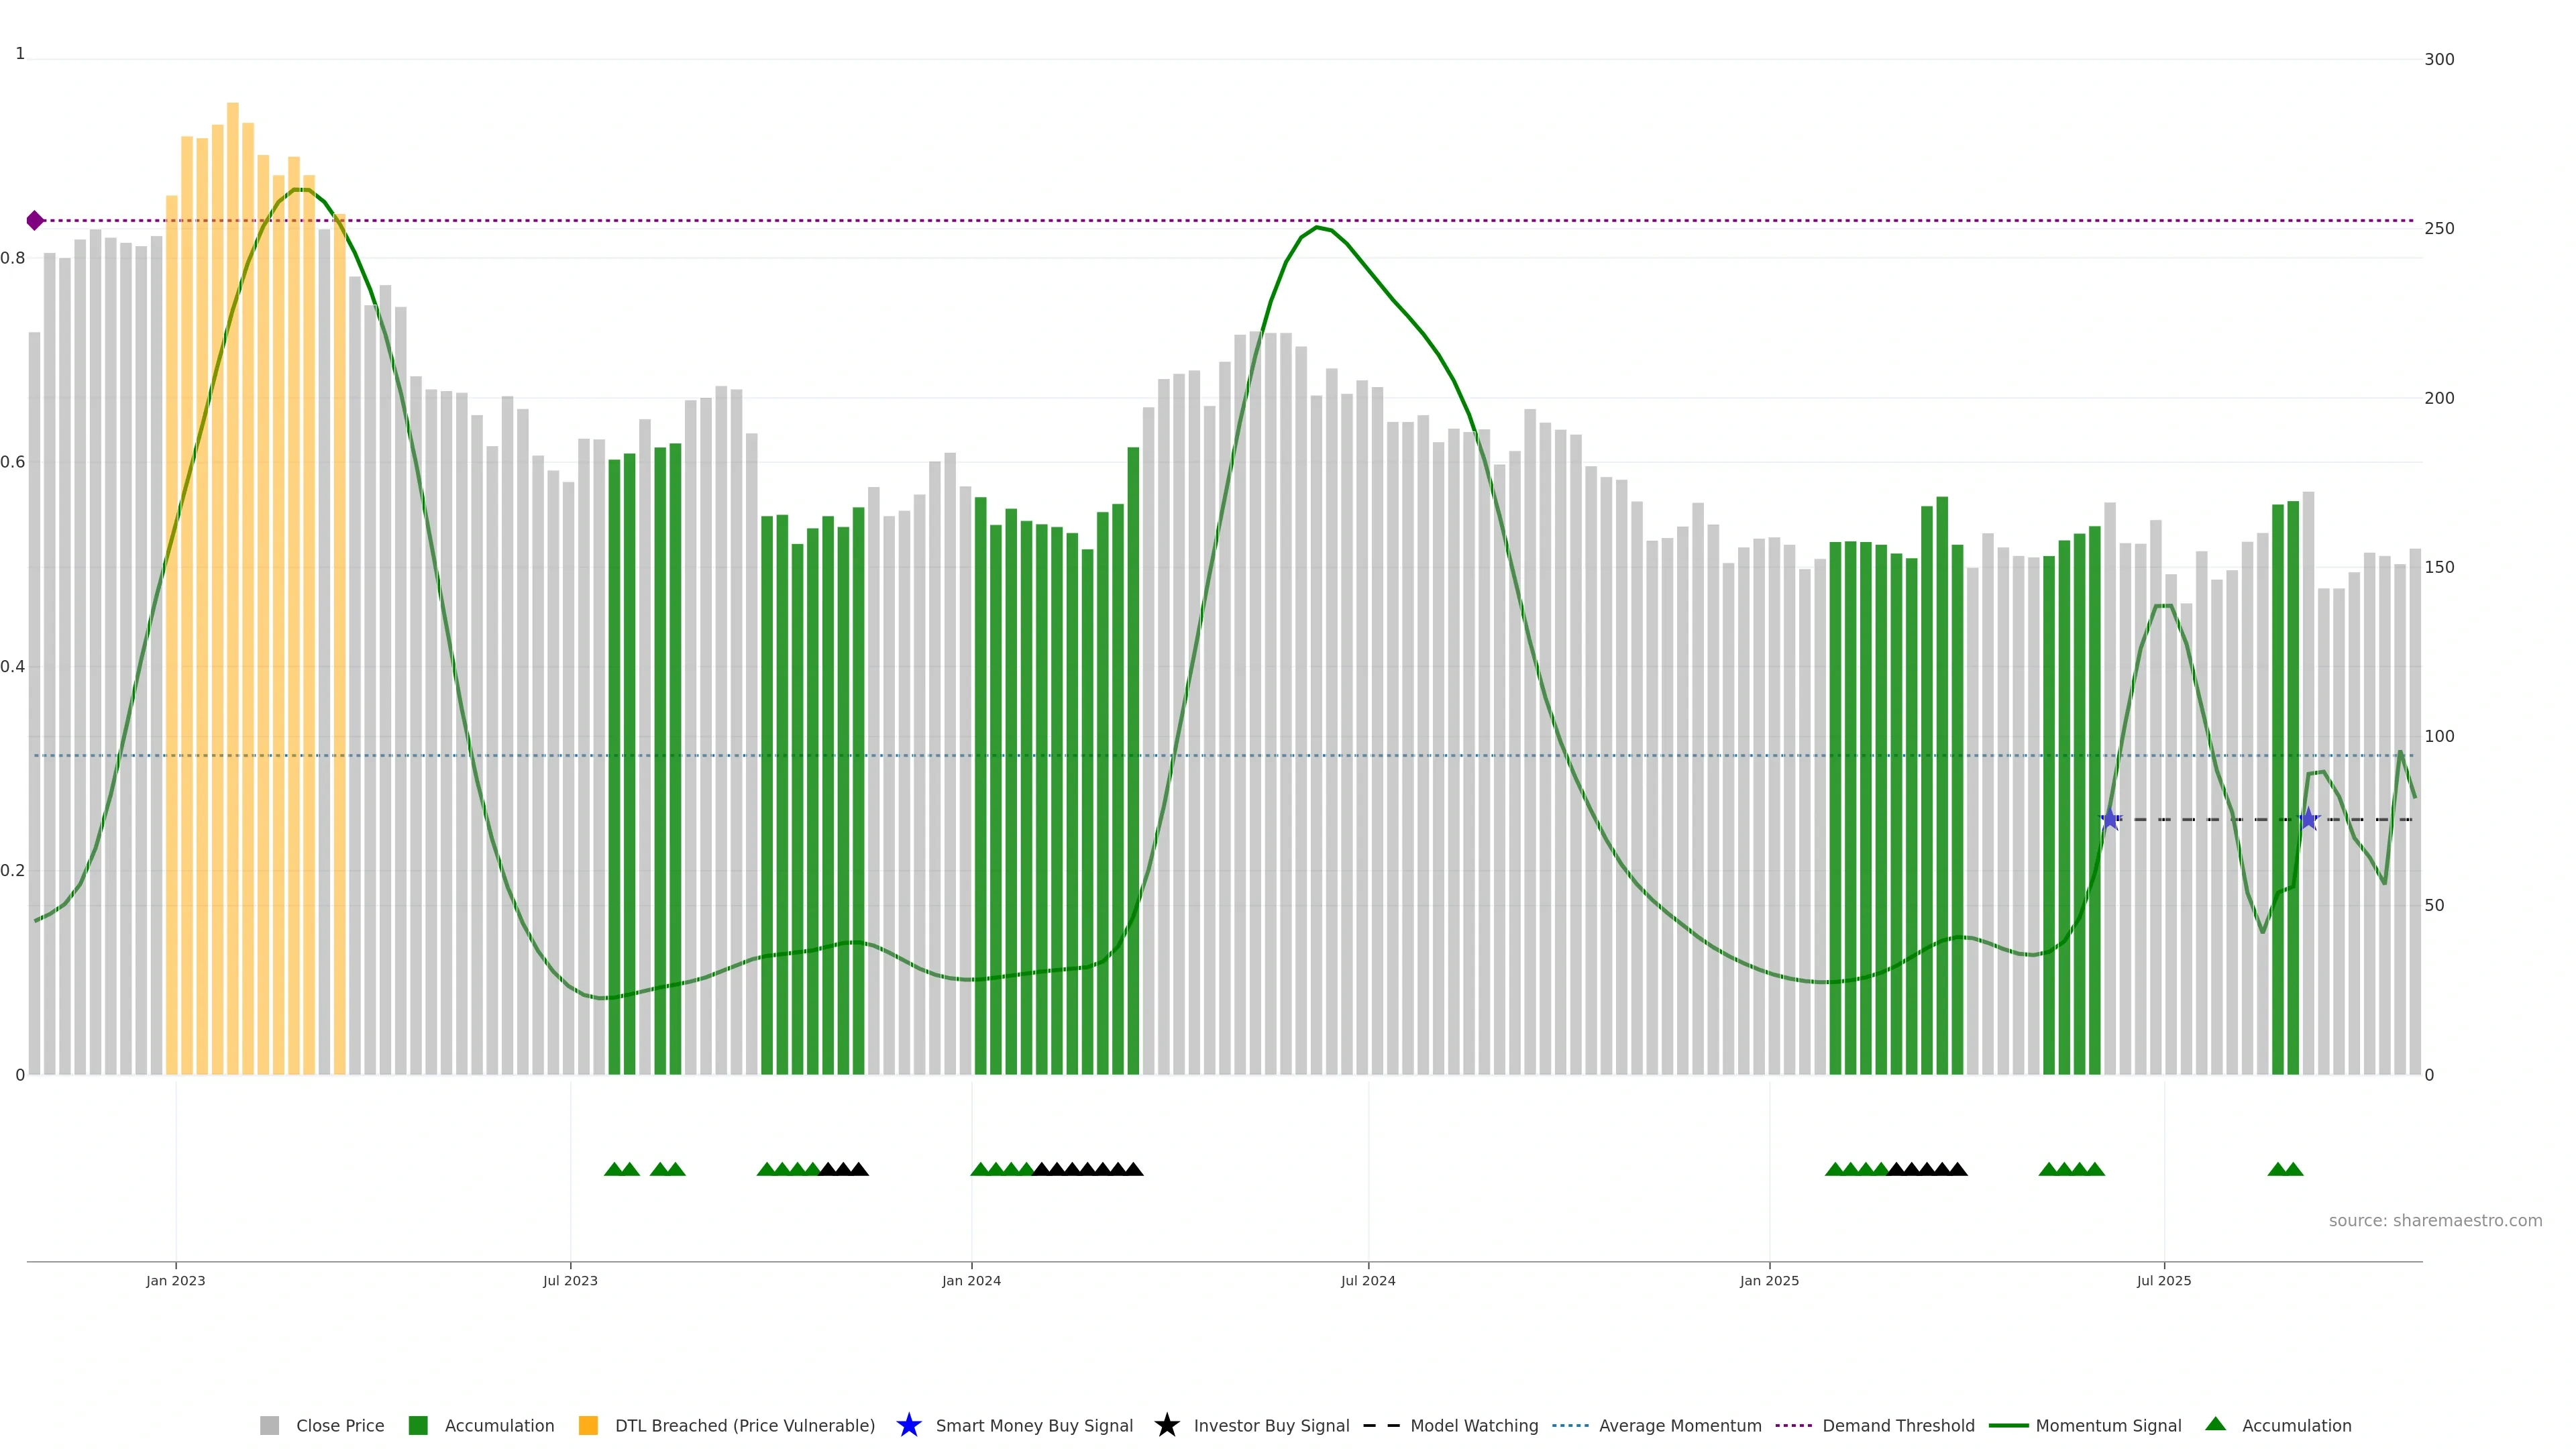The width and height of the screenshot is (2576, 1449).
Task: Click the first blue star on the chart
Action: tap(2110, 819)
